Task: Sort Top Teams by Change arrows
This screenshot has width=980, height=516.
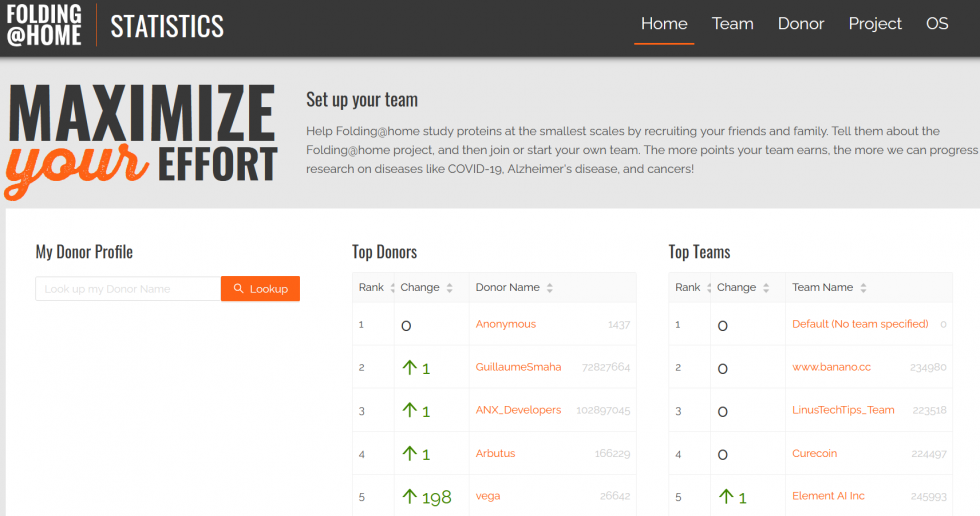Action: (x=766, y=288)
